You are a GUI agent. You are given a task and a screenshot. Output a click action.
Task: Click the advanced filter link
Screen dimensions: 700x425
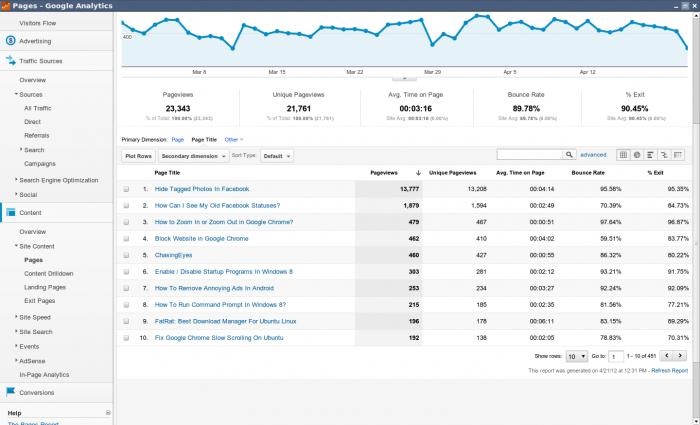coord(593,155)
